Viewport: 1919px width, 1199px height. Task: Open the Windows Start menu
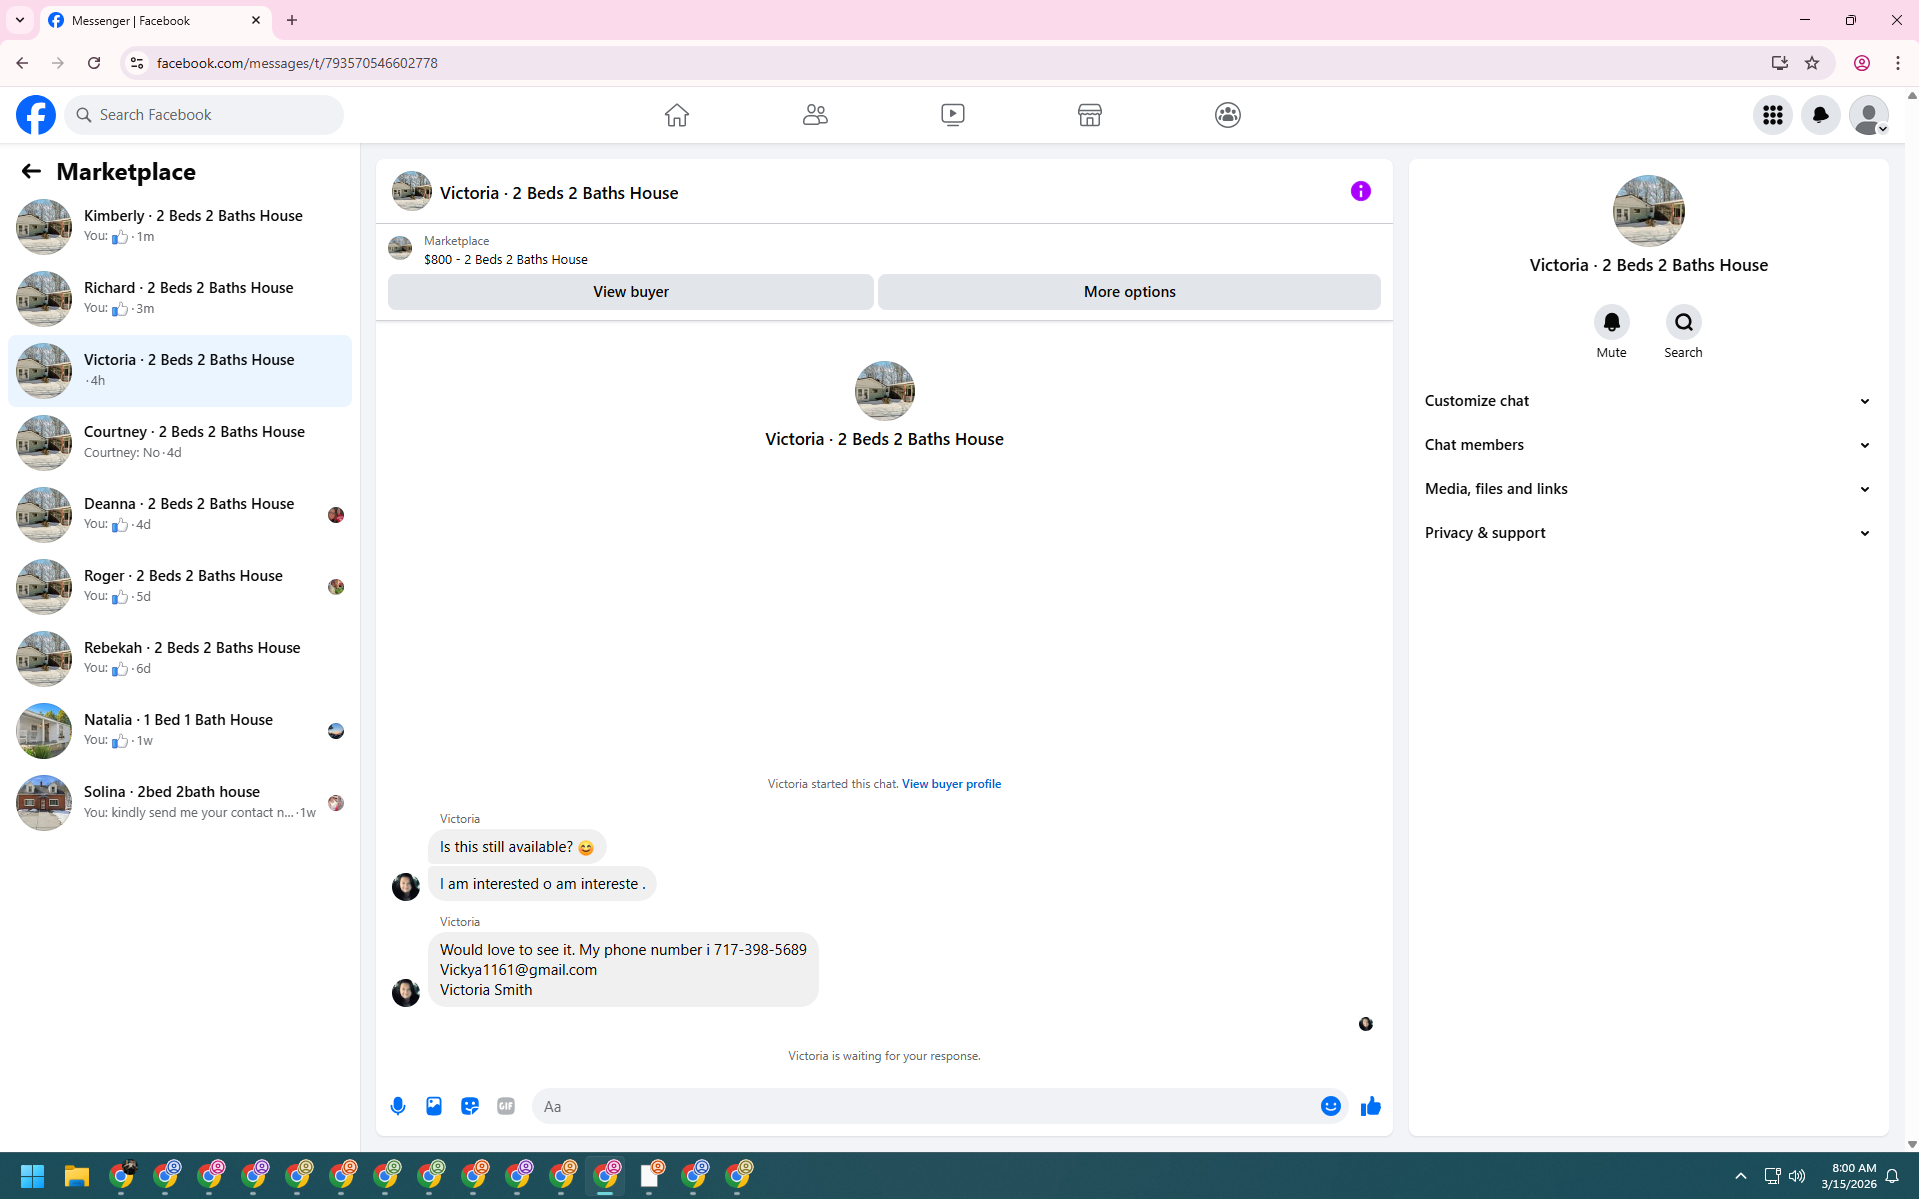32,1176
